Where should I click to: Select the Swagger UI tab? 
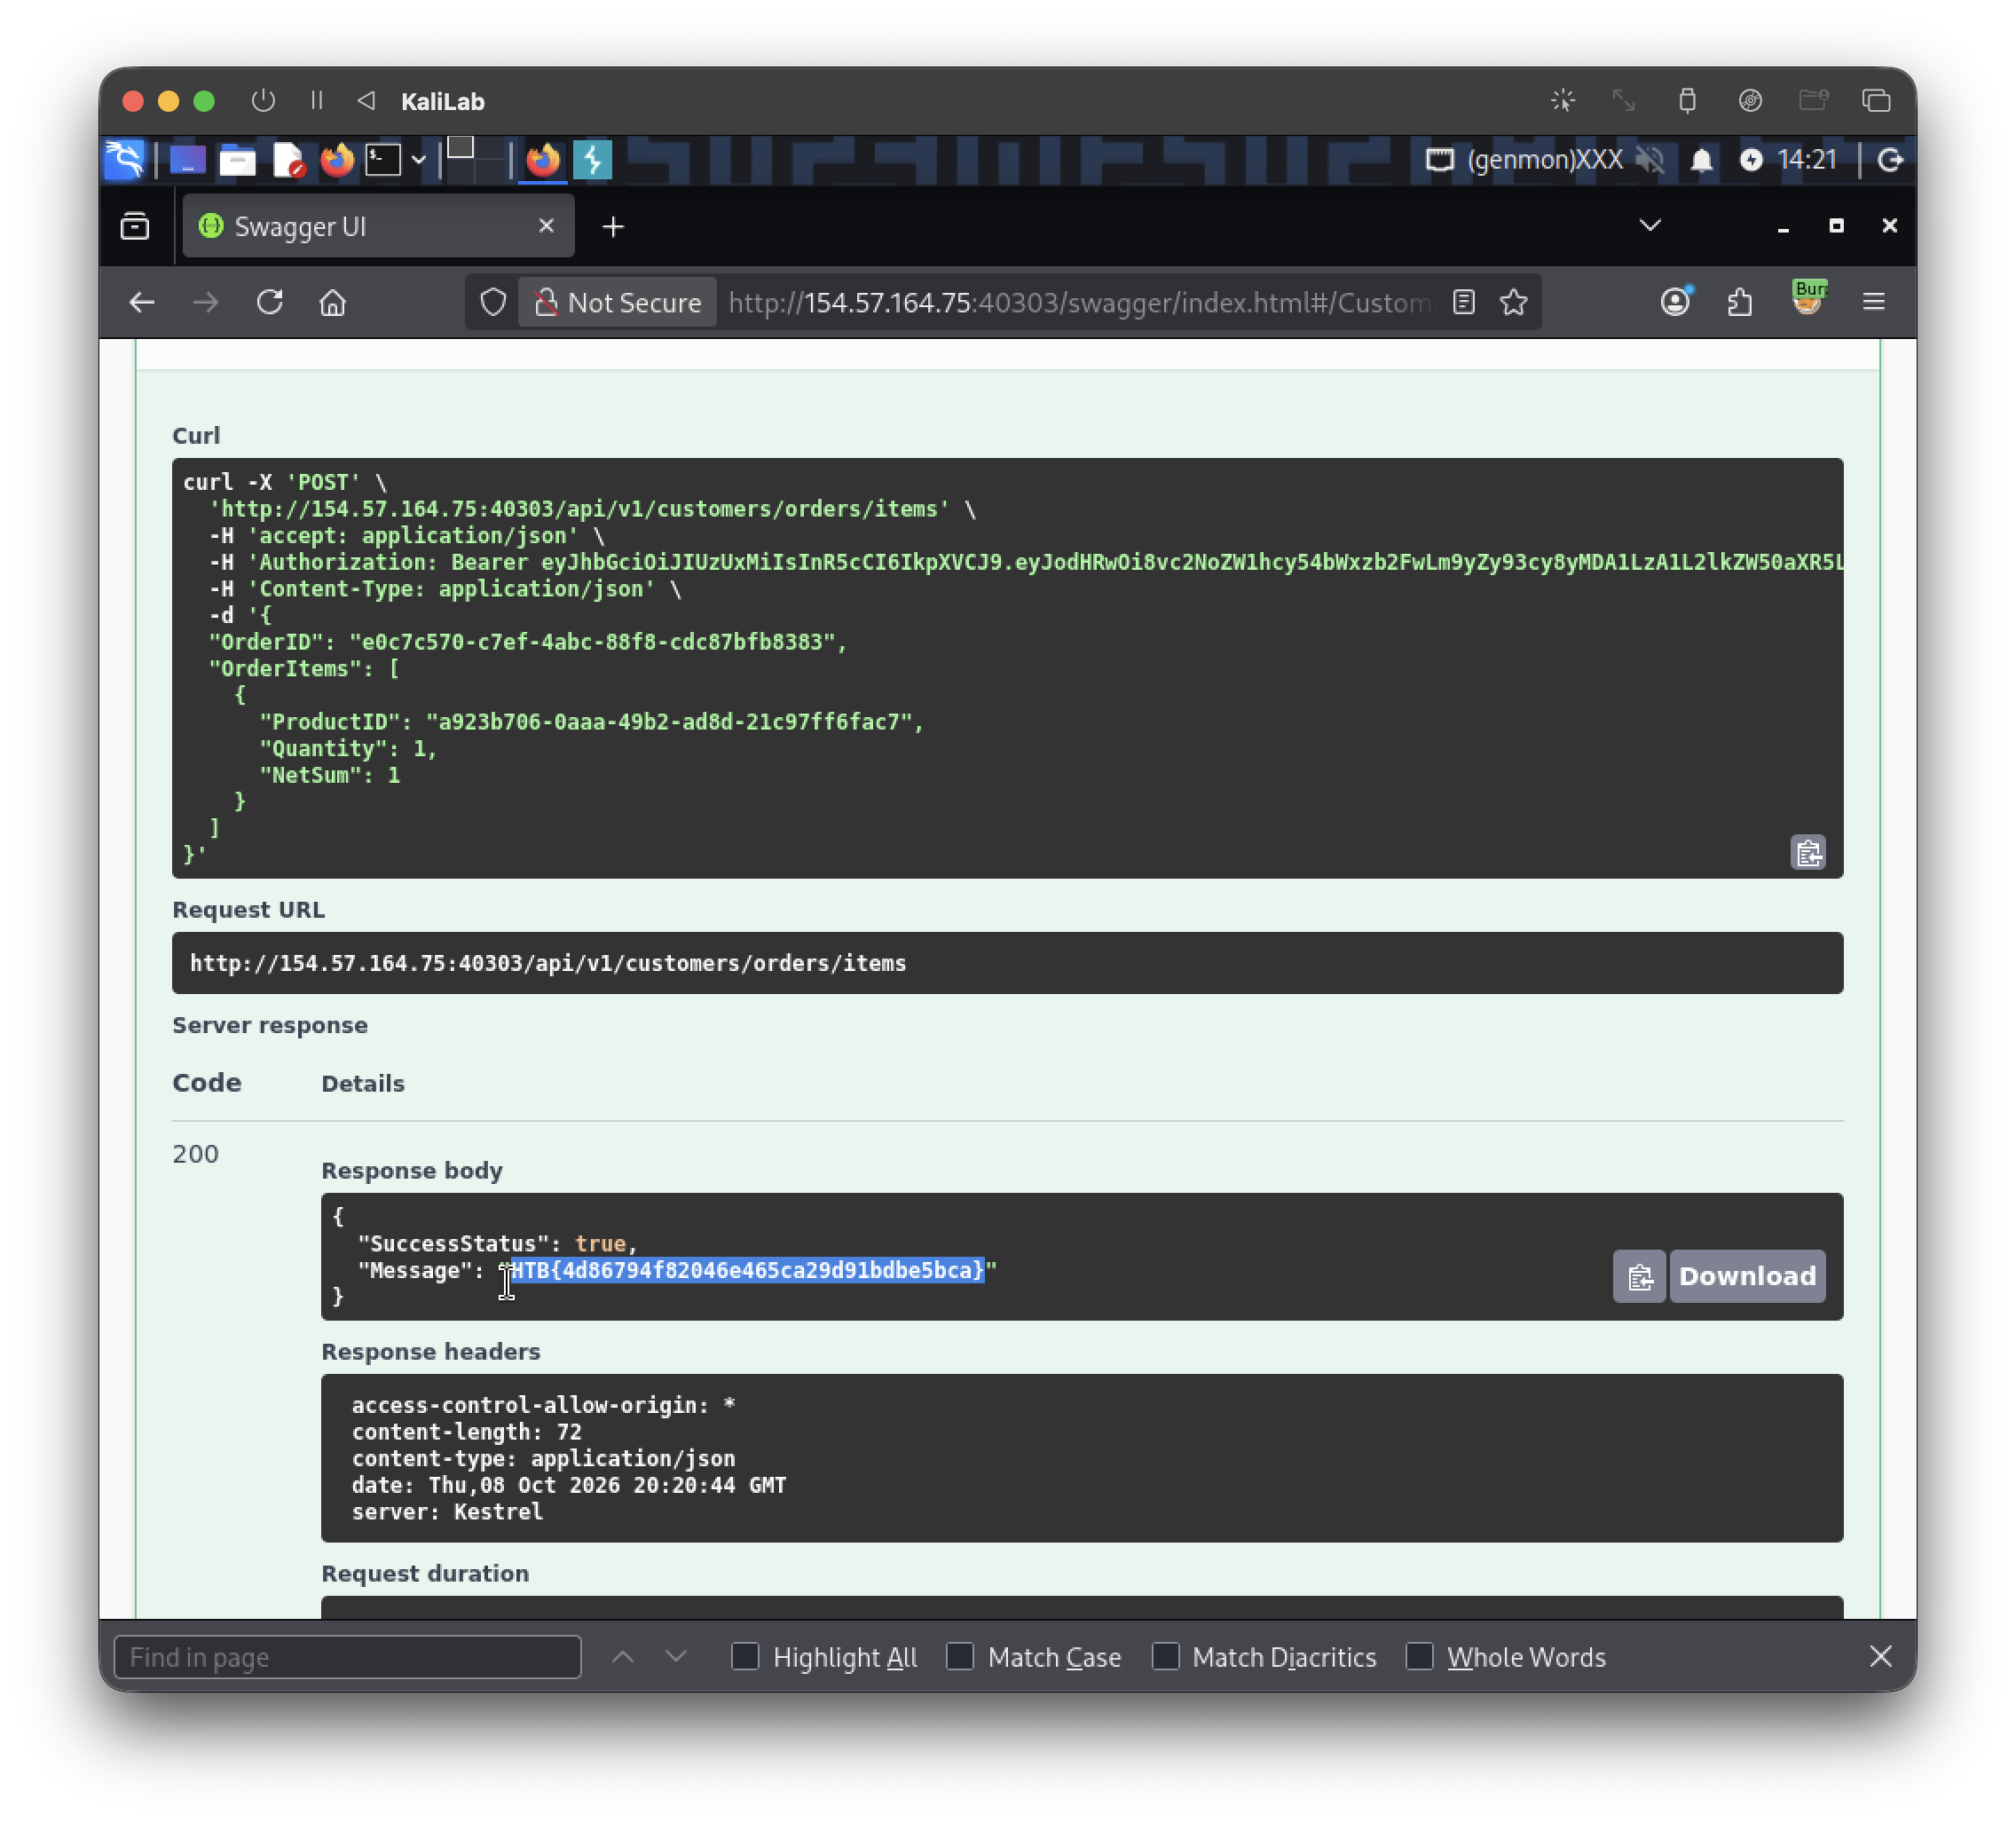378,226
